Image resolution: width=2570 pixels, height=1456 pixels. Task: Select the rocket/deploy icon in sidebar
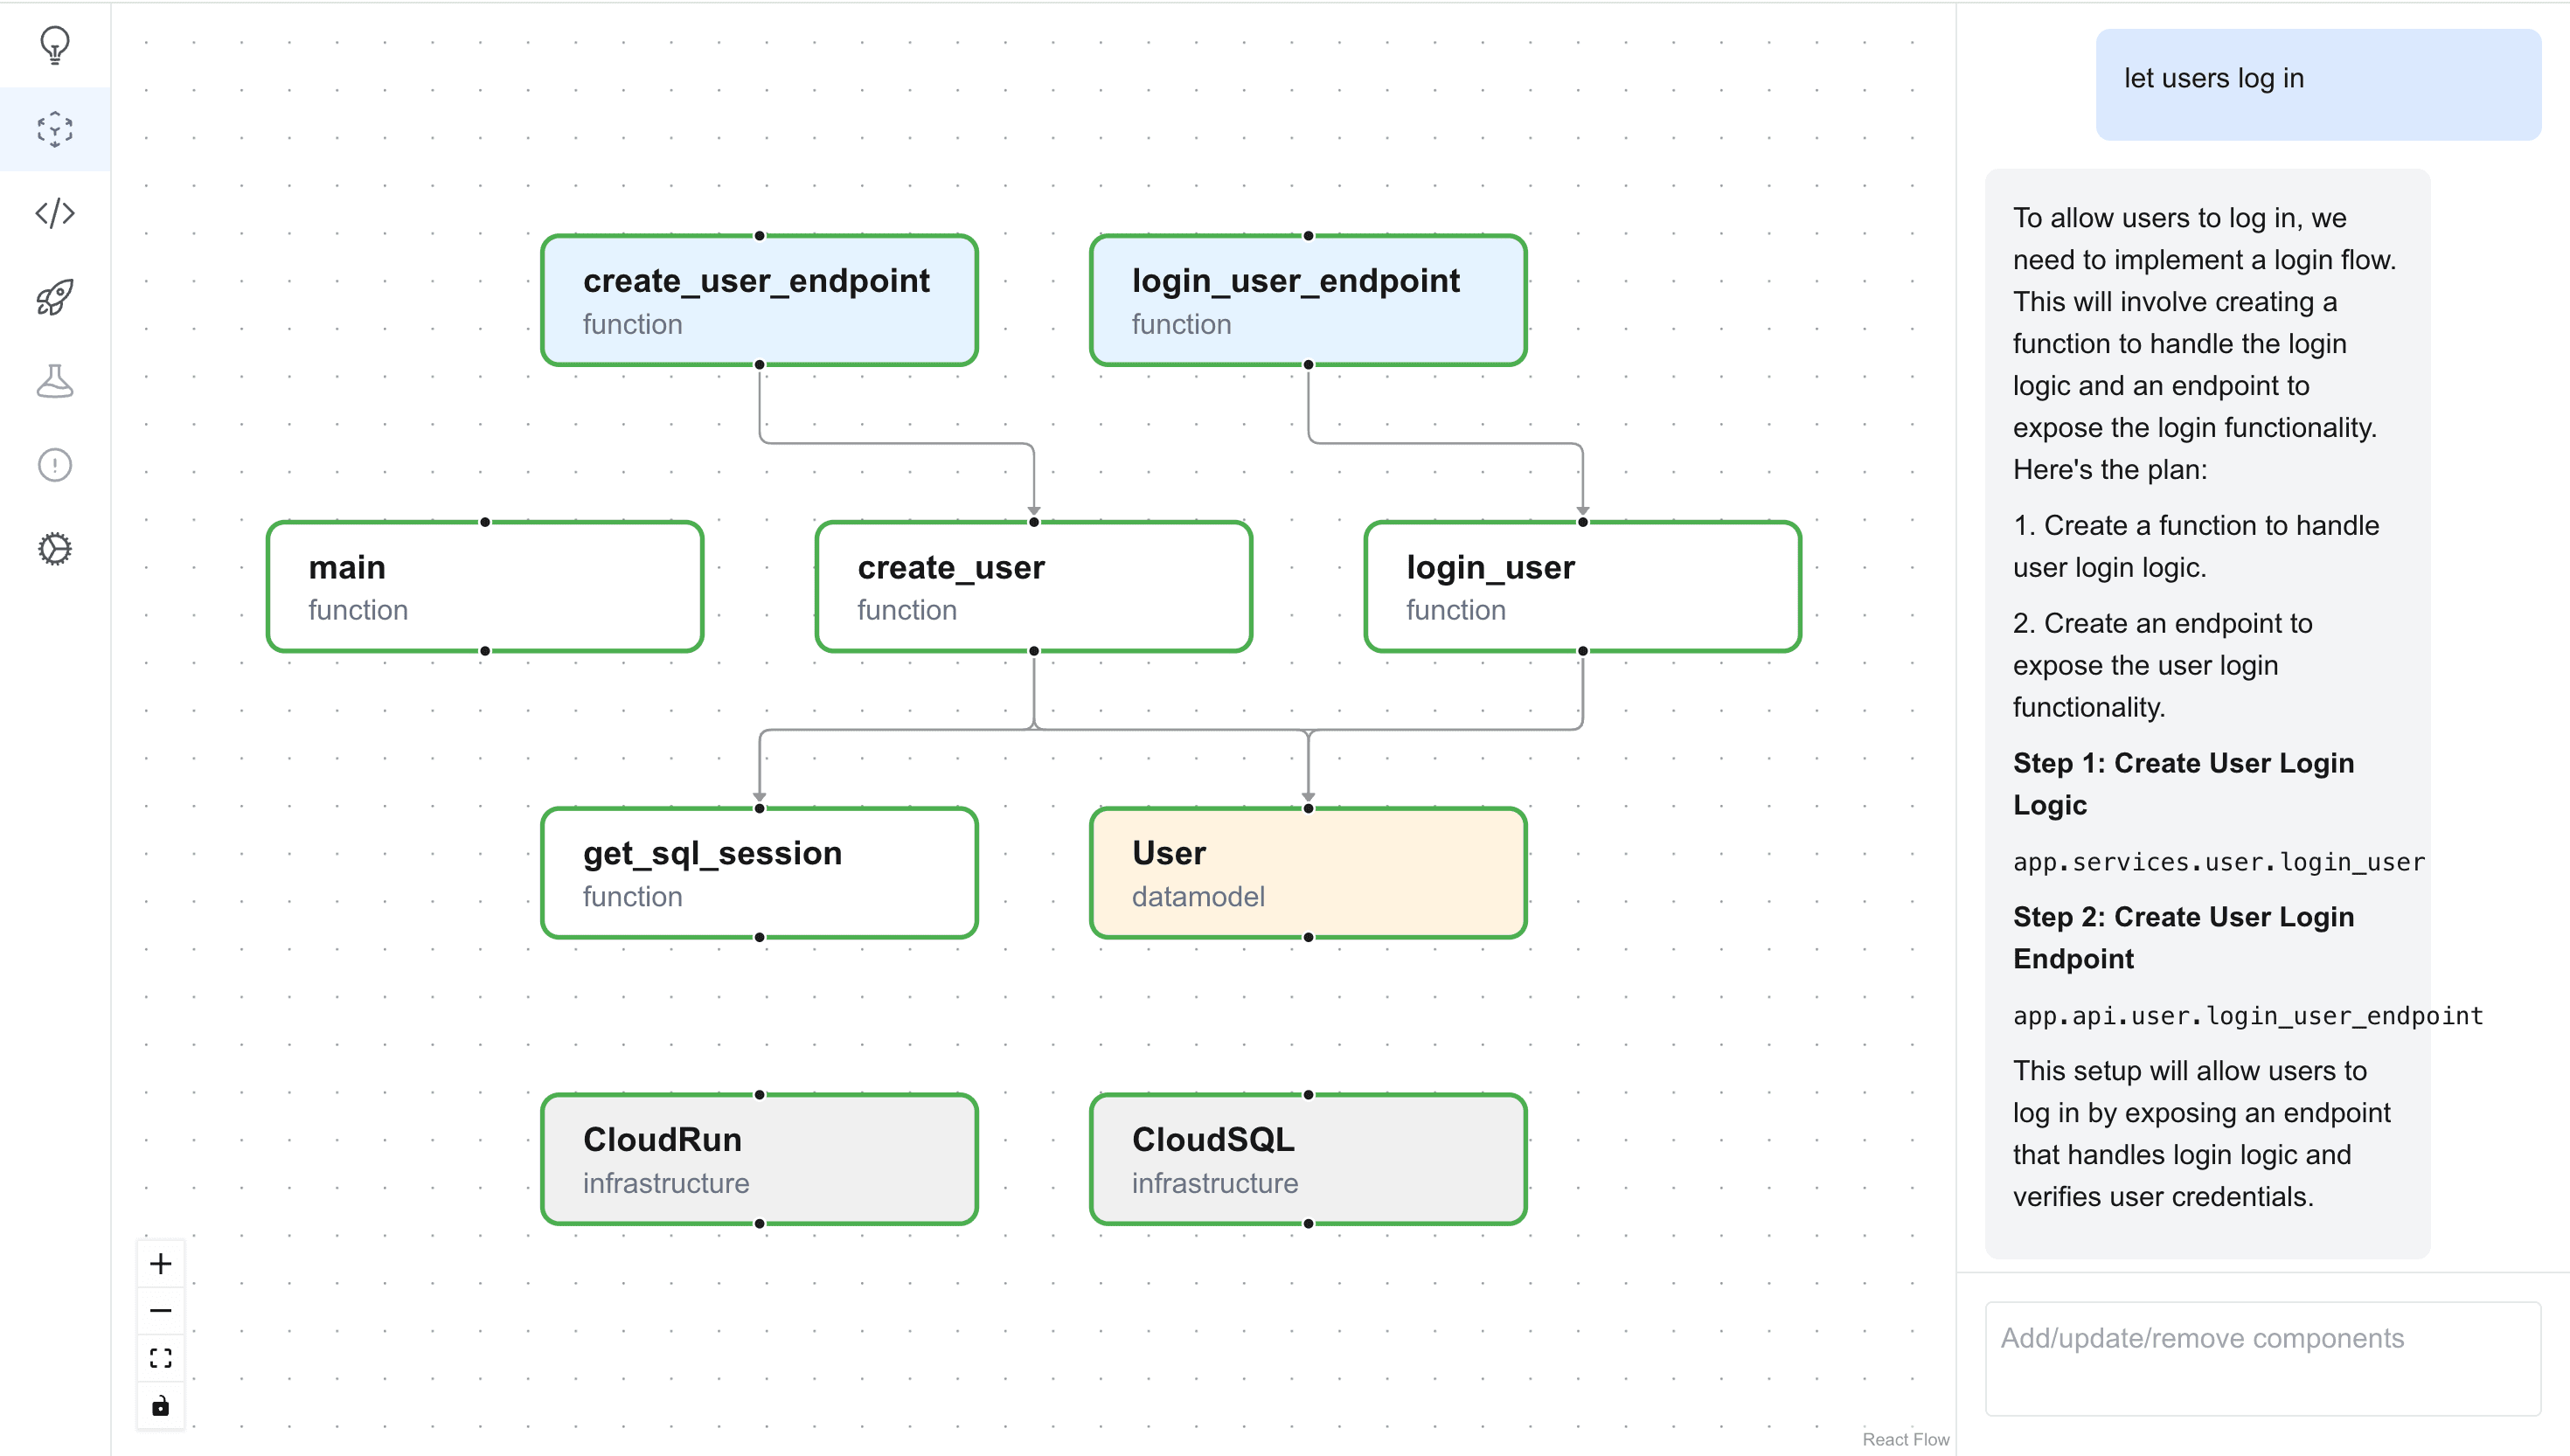point(52,295)
